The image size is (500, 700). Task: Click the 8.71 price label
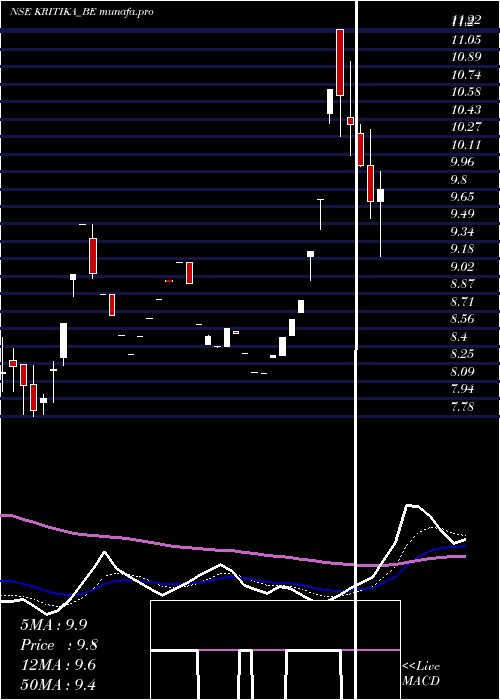pyautogui.click(x=463, y=301)
